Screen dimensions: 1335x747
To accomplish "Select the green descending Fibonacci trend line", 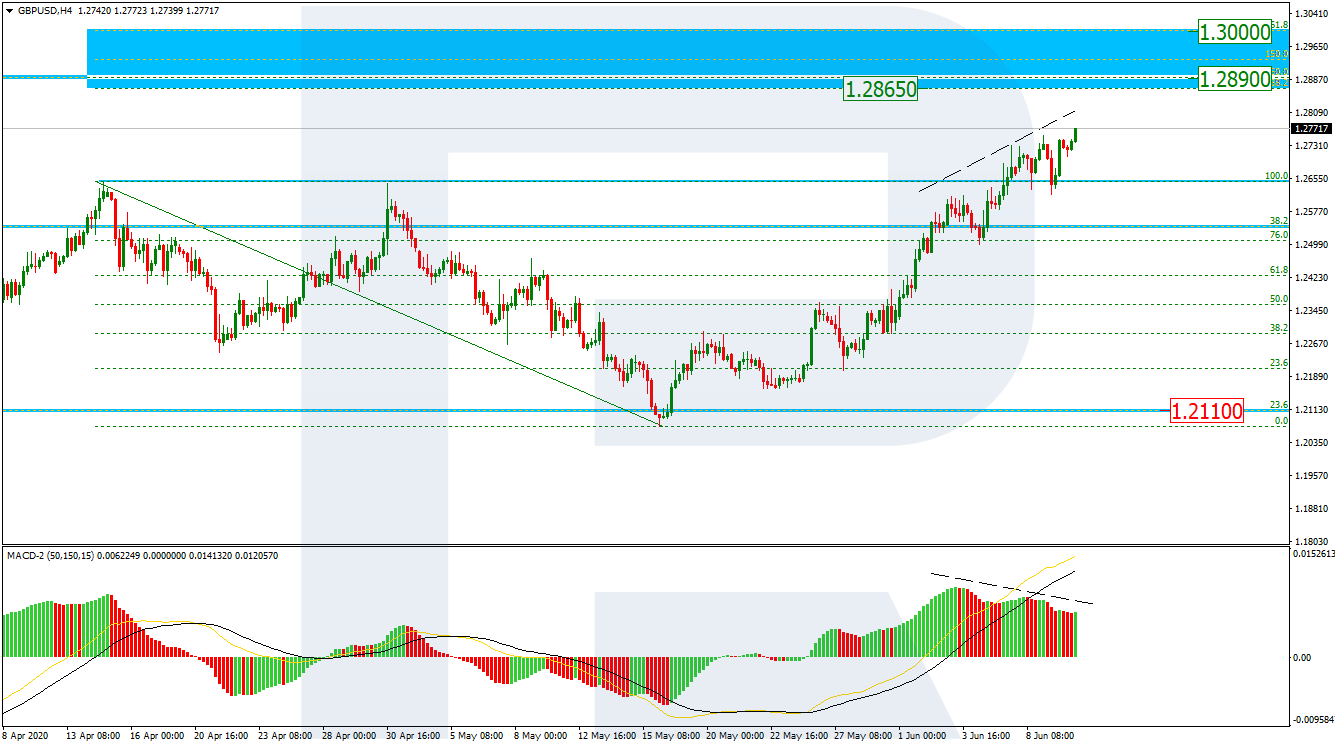I will 380,304.
